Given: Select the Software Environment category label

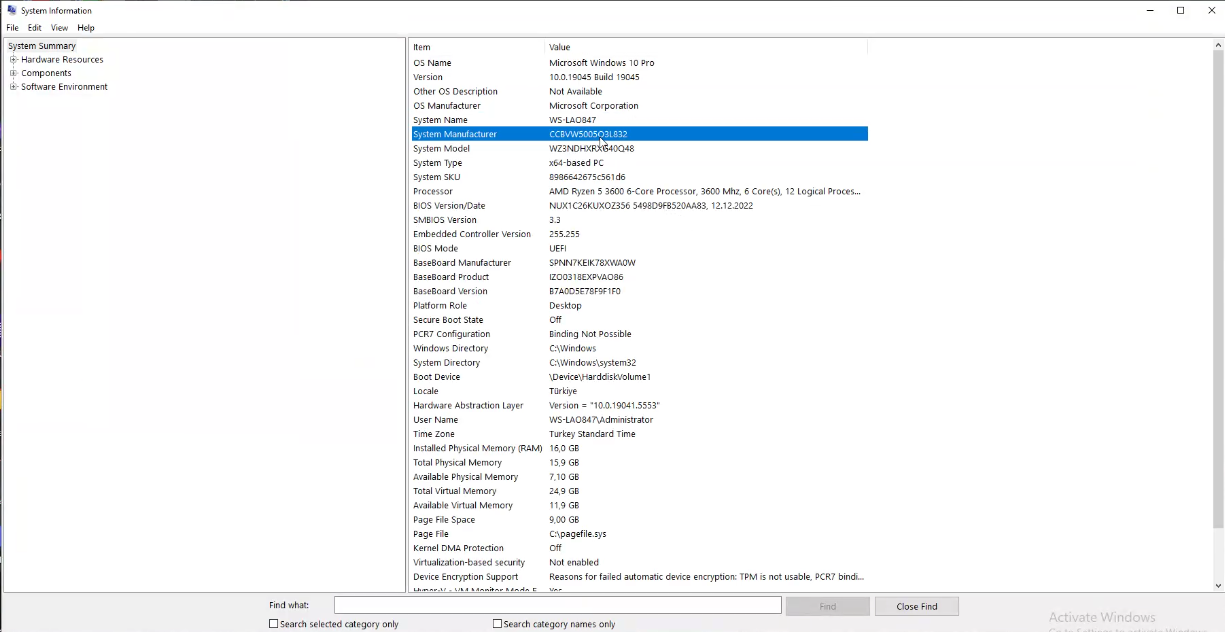Looking at the screenshot, I should coord(64,87).
